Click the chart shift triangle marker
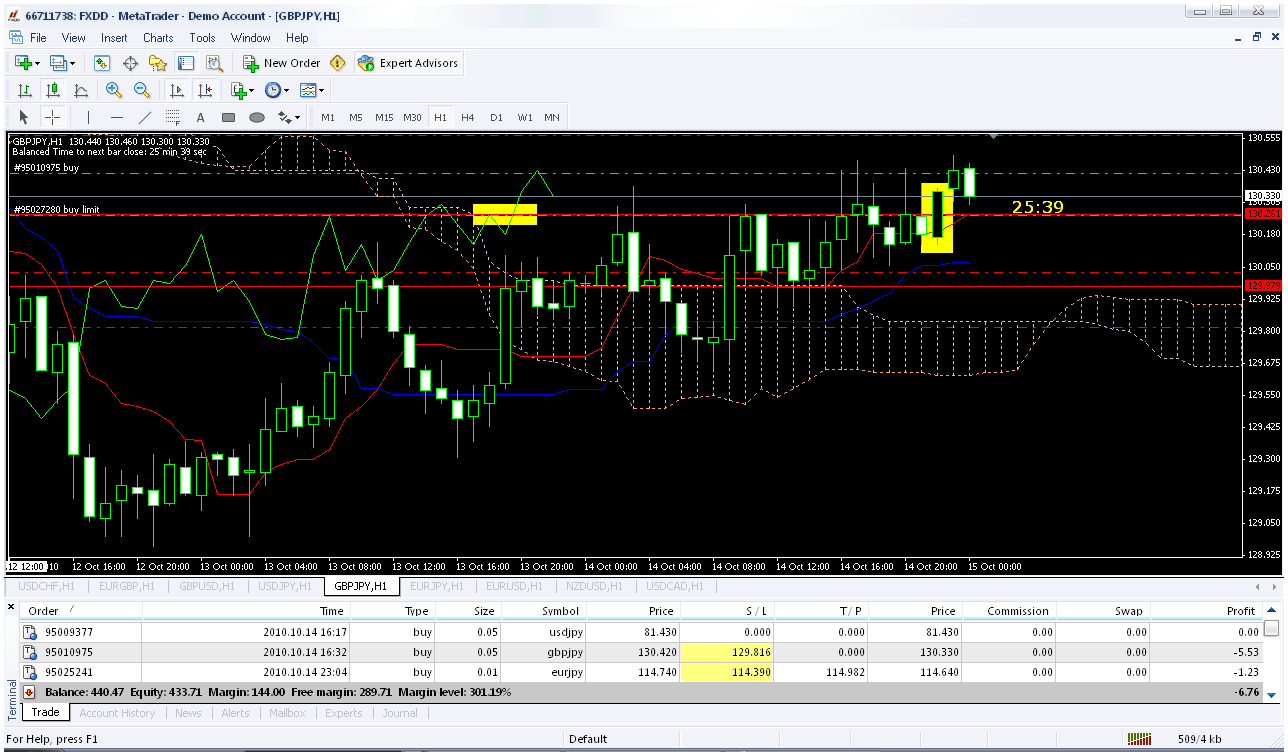Image resolution: width=1288 pixels, height=752 pixels. click(x=993, y=135)
